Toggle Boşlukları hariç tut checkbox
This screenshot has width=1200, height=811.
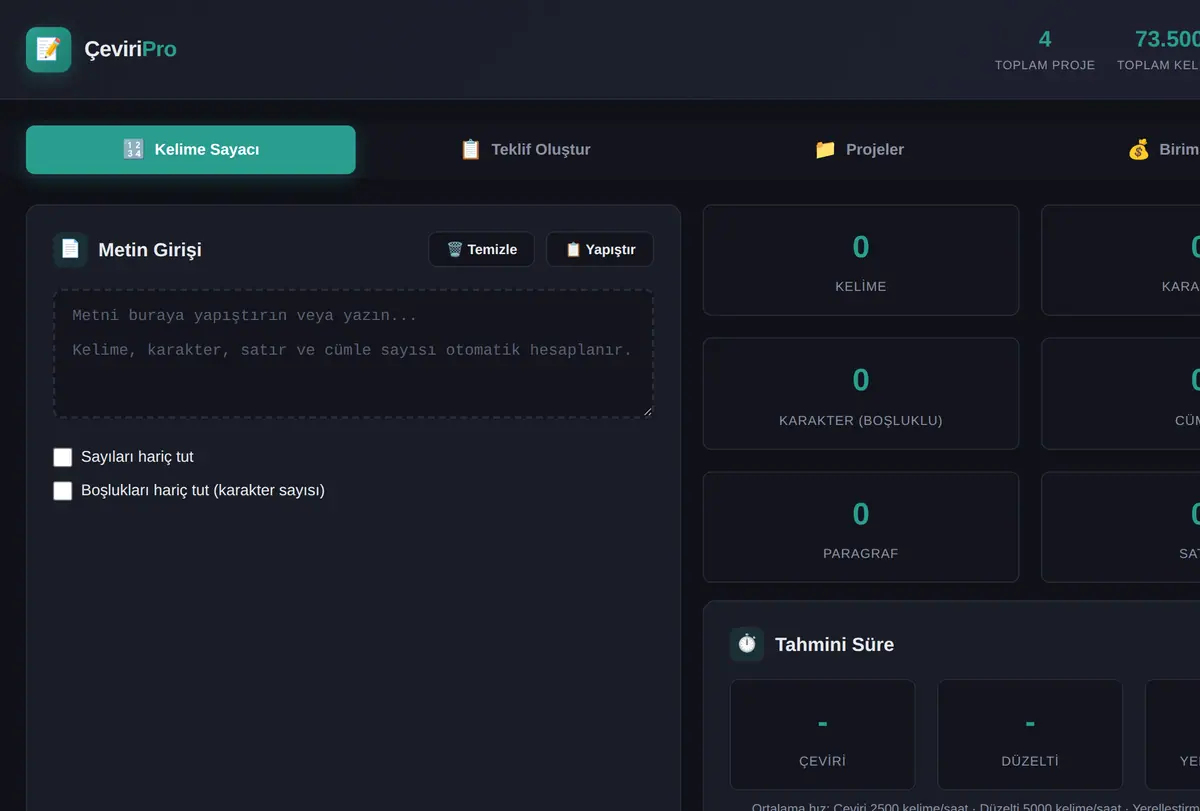pyautogui.click(x=63, y=491)
